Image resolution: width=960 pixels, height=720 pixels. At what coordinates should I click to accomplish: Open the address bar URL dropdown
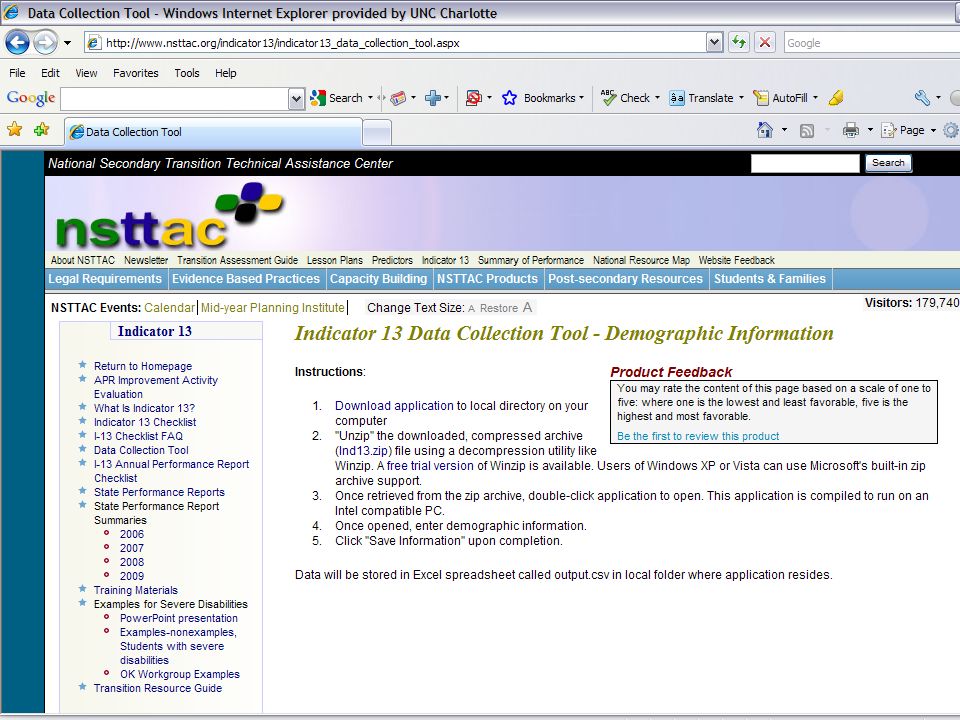714,42
